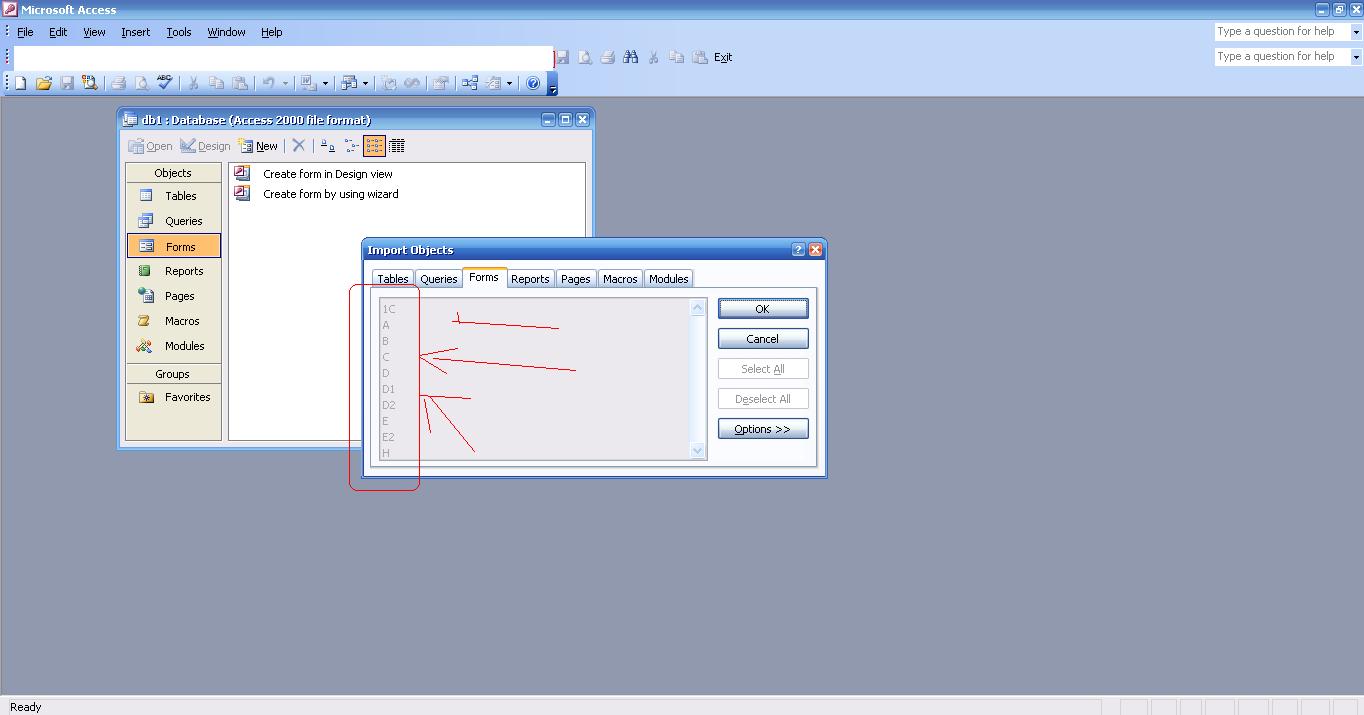Open Microsoft Access Help question icon
Viewport: 1364px width, 715px height.
pos(533,83)
